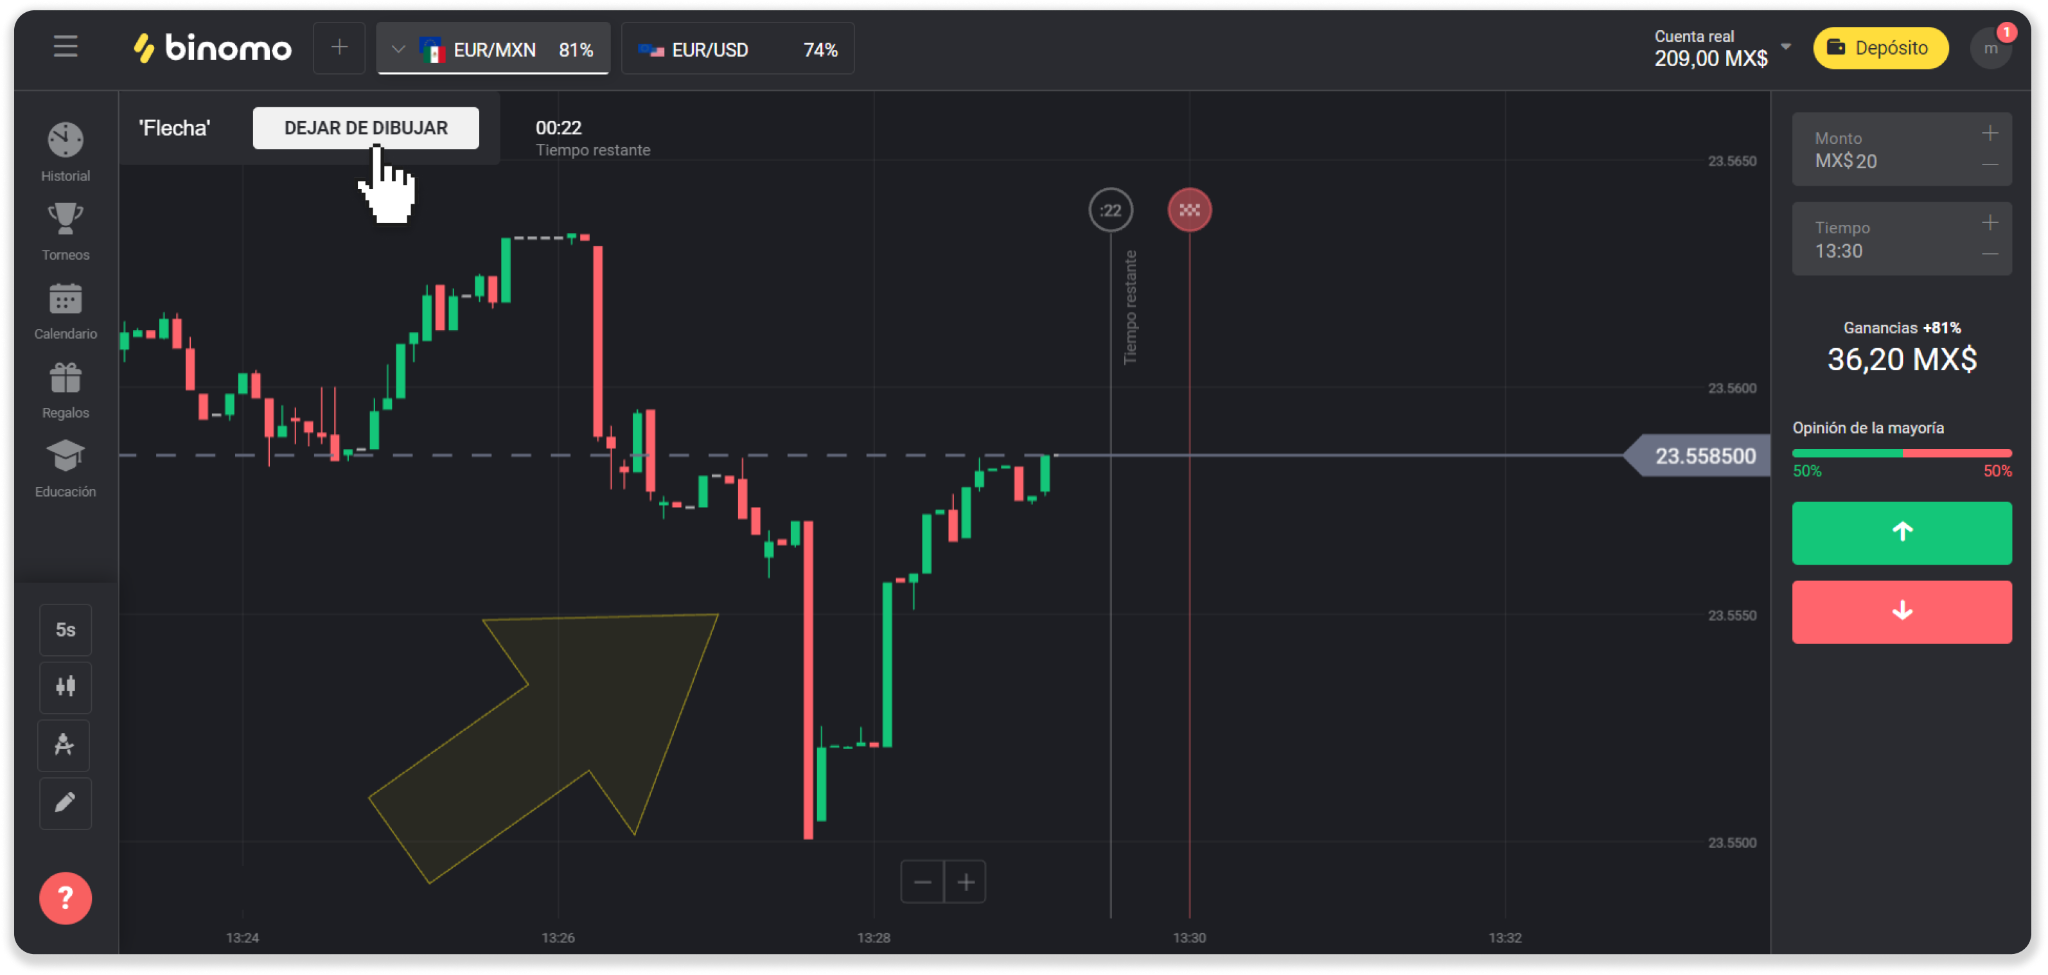Viewport: 2048px width, 975px height.
Task: Expand the EUR/MXN asset dropdown chevron
Action: (398, 49)
